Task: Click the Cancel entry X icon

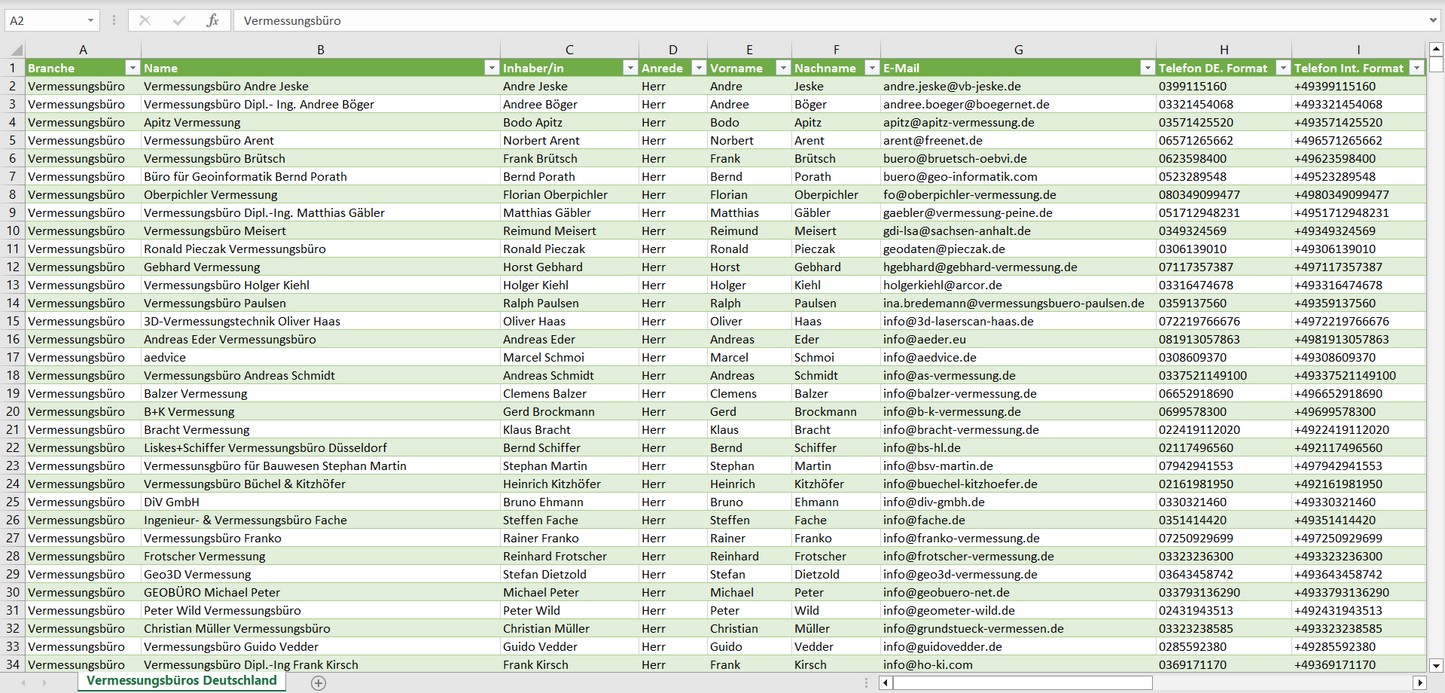Action: pos(145,20)
